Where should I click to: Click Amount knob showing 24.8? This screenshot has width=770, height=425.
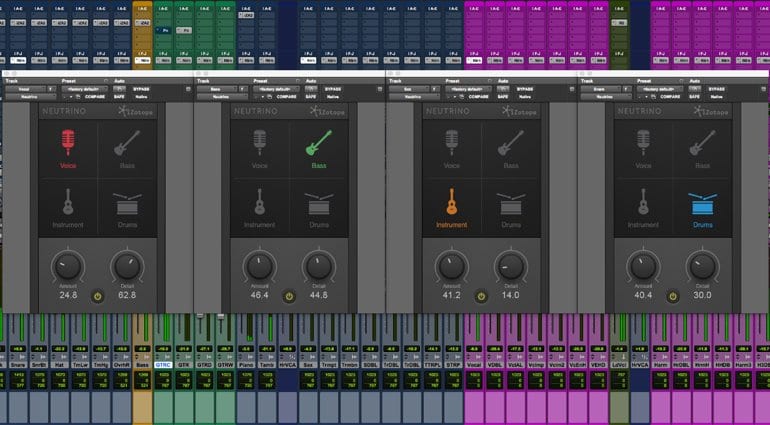click(x=68, y=267)
